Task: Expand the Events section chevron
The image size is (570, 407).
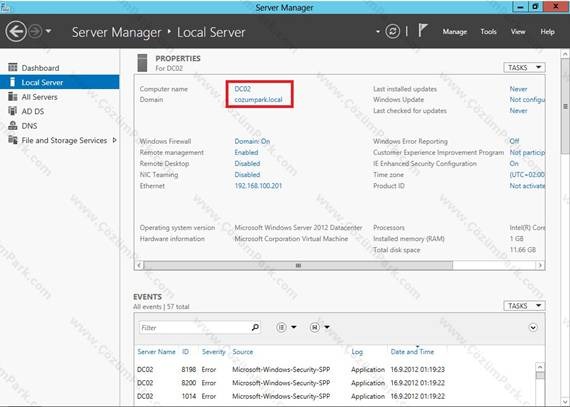Action: click(533, 327)
